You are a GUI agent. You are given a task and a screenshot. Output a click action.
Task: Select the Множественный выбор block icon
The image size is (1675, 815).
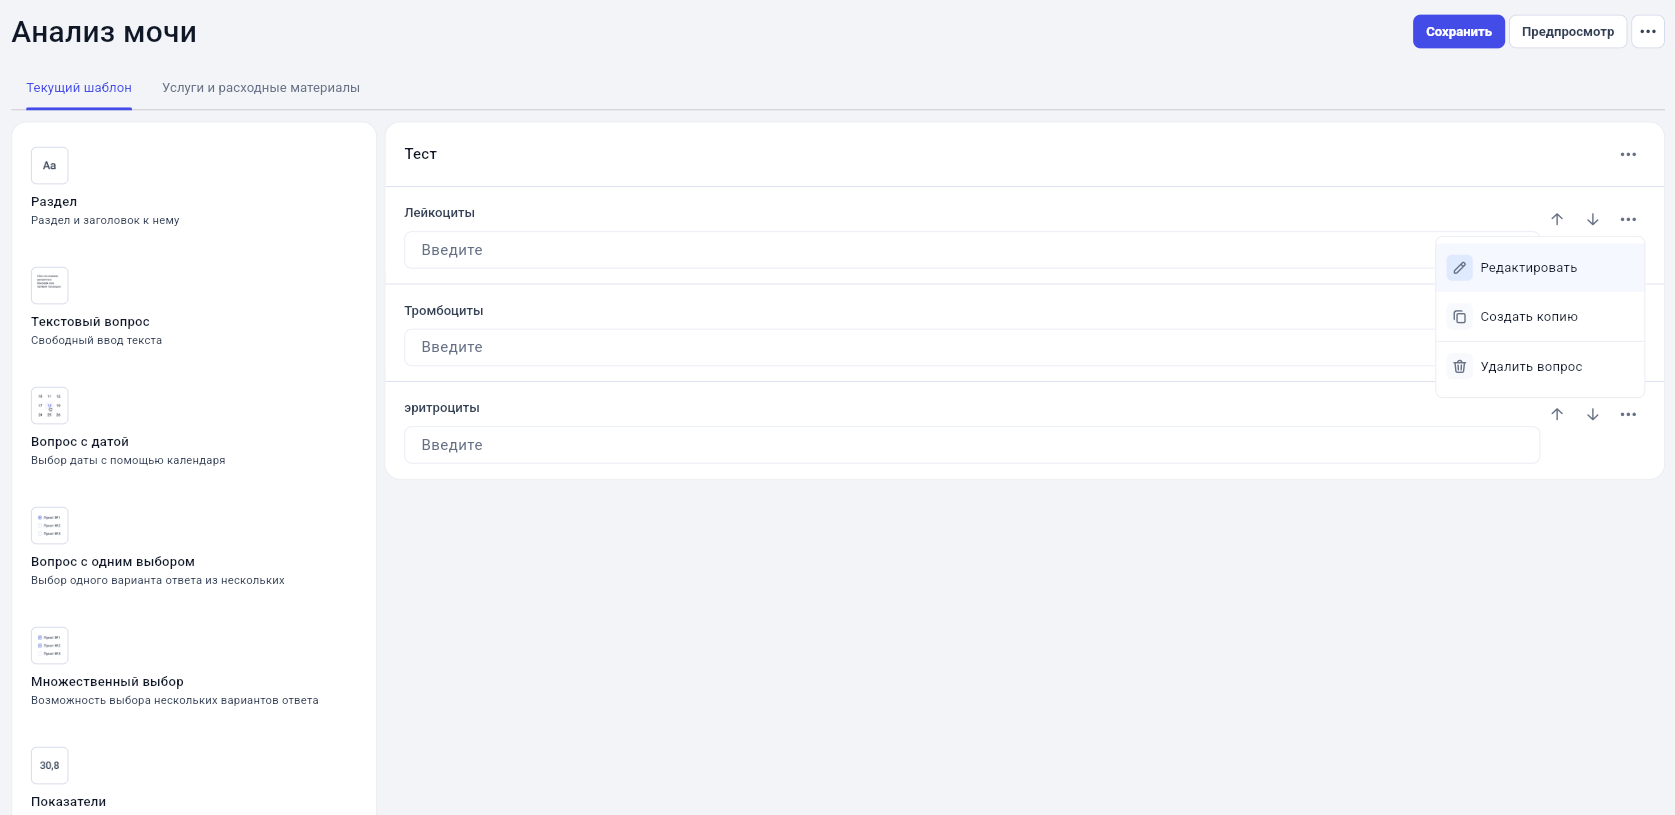point(49,645)
